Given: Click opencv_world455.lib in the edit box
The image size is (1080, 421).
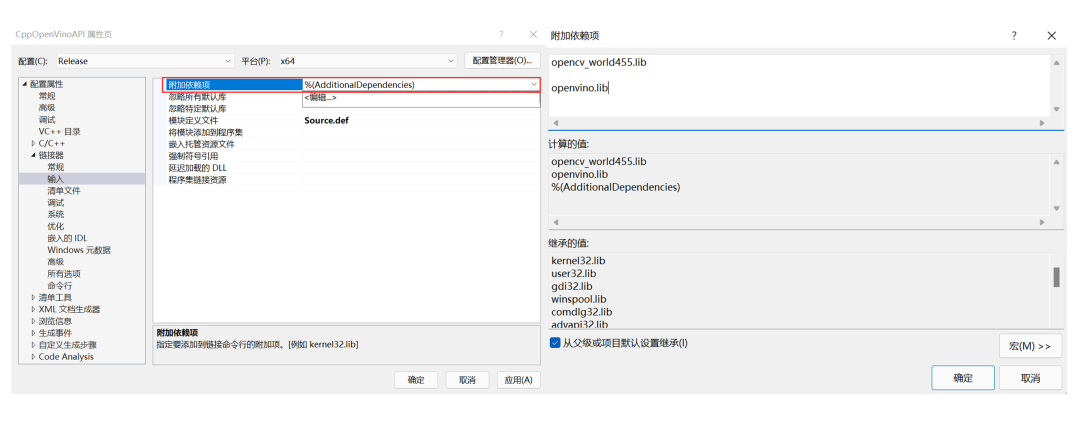Looking at the screenshot, I should coord(599,63).
